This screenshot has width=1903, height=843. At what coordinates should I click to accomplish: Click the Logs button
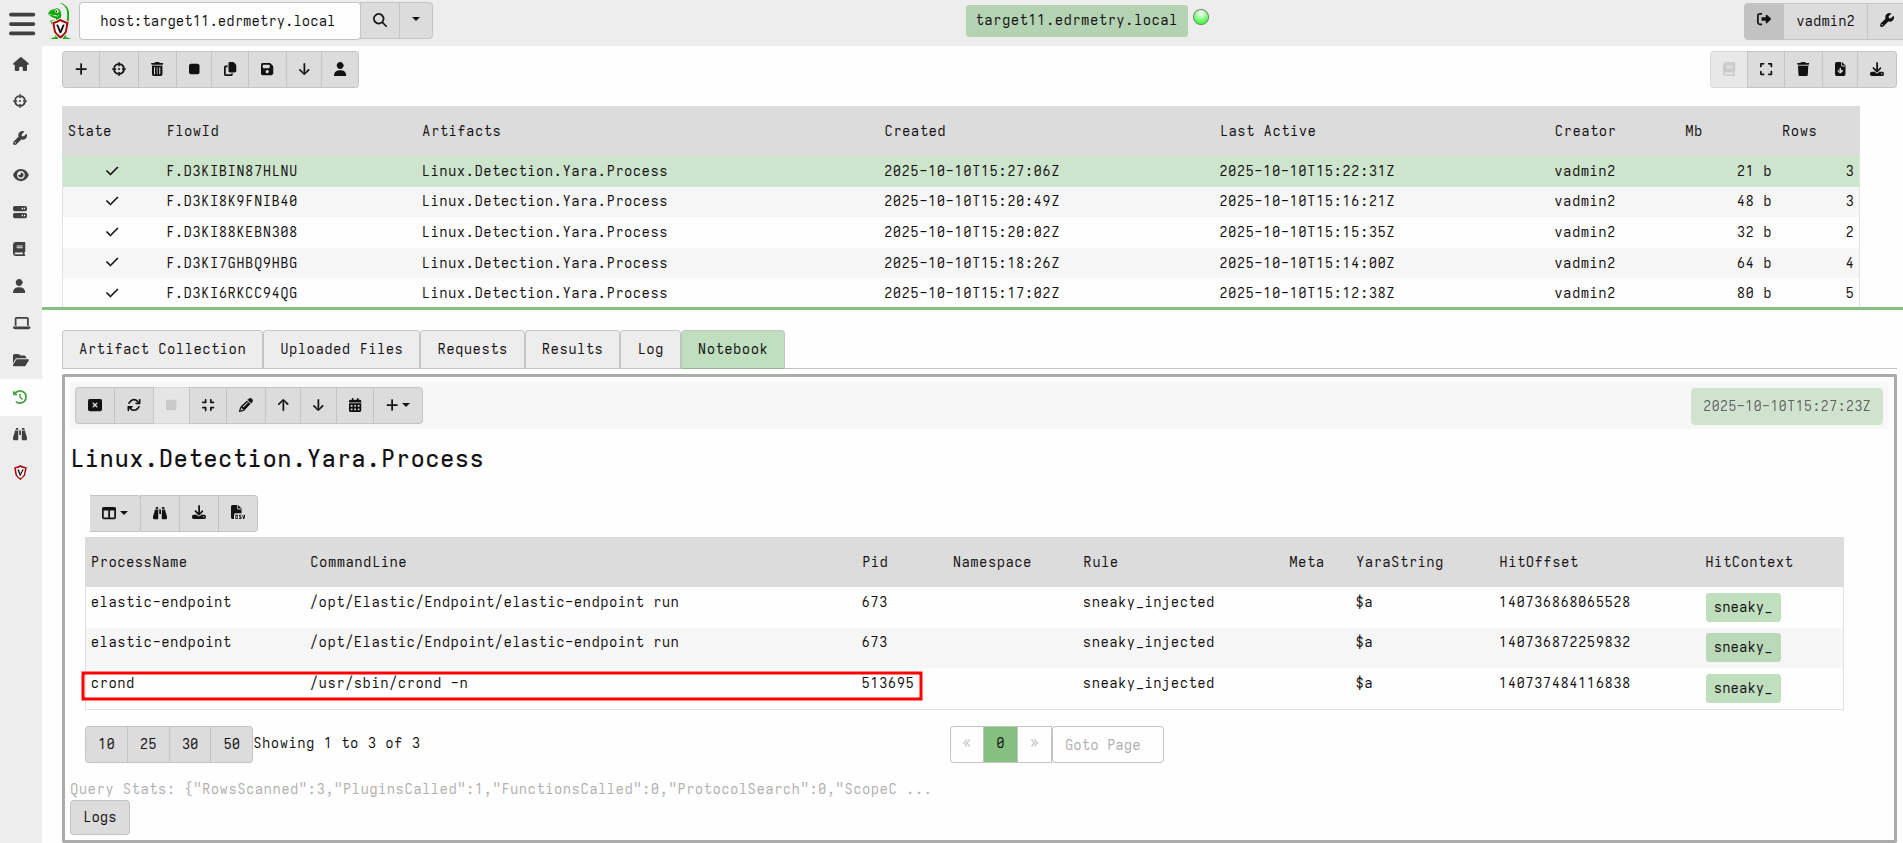tap(100, 817)
